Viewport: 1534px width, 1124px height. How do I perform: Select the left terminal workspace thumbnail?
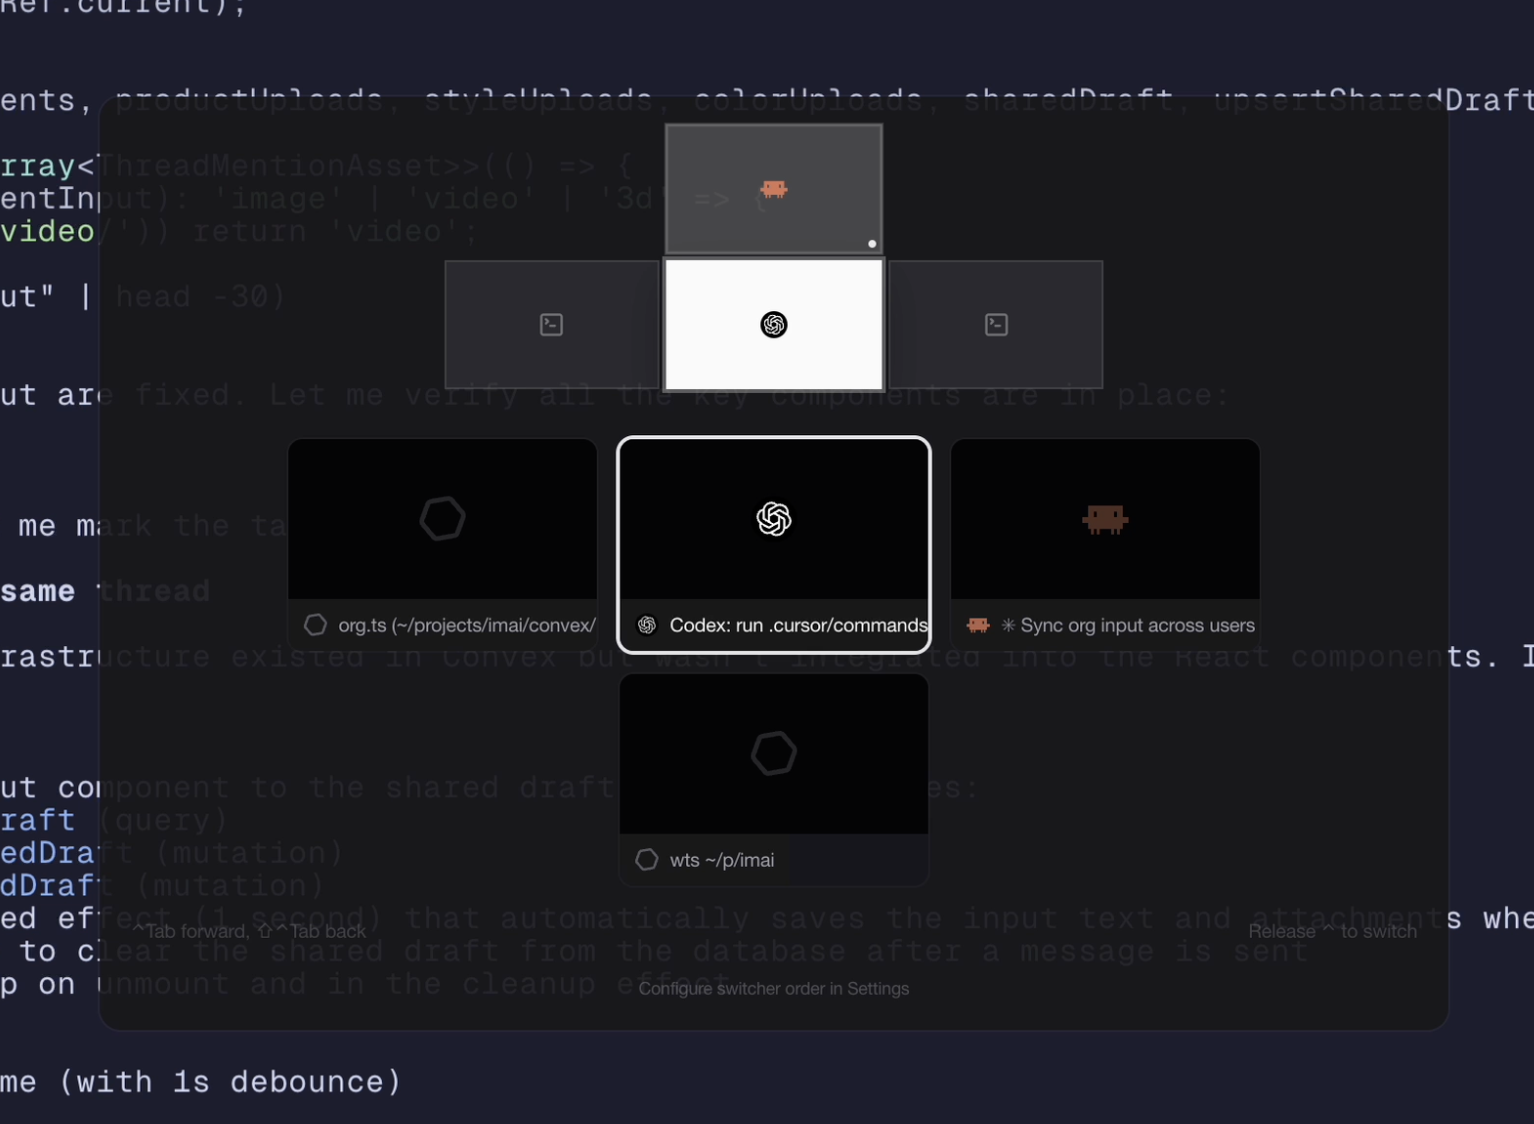(x=552, y=324)
